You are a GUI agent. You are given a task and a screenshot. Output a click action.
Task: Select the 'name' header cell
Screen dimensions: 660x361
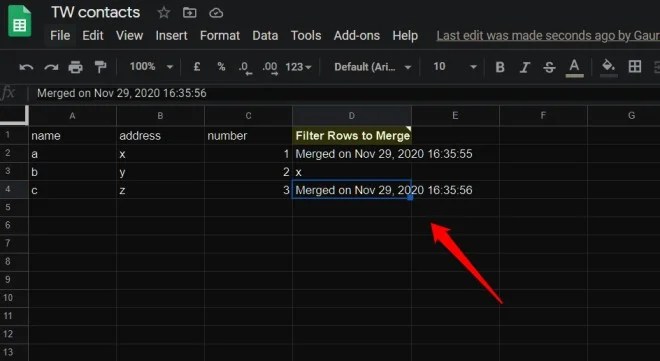[x=72, y=135]
